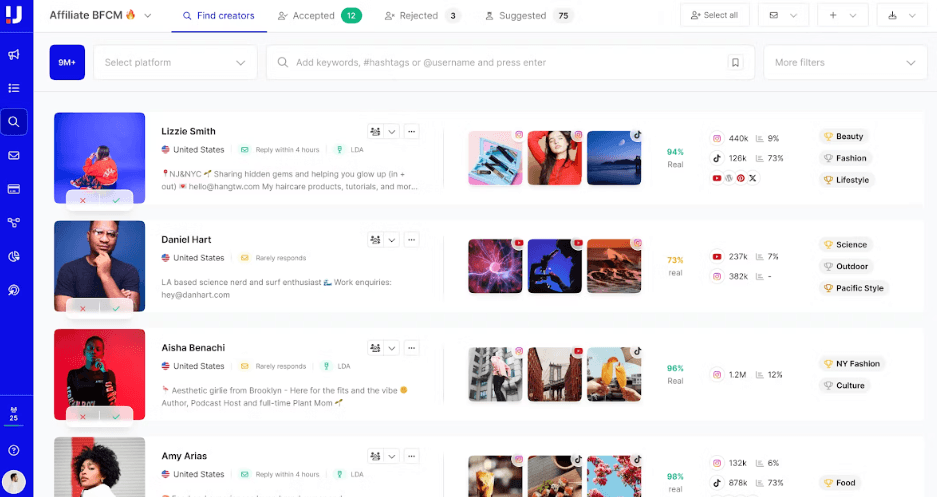This screenshot has height=497, width=937.
Task: Open the campaigns megaphone icon in sidebar
Action: pyautogui.click(x=14, y=55)
